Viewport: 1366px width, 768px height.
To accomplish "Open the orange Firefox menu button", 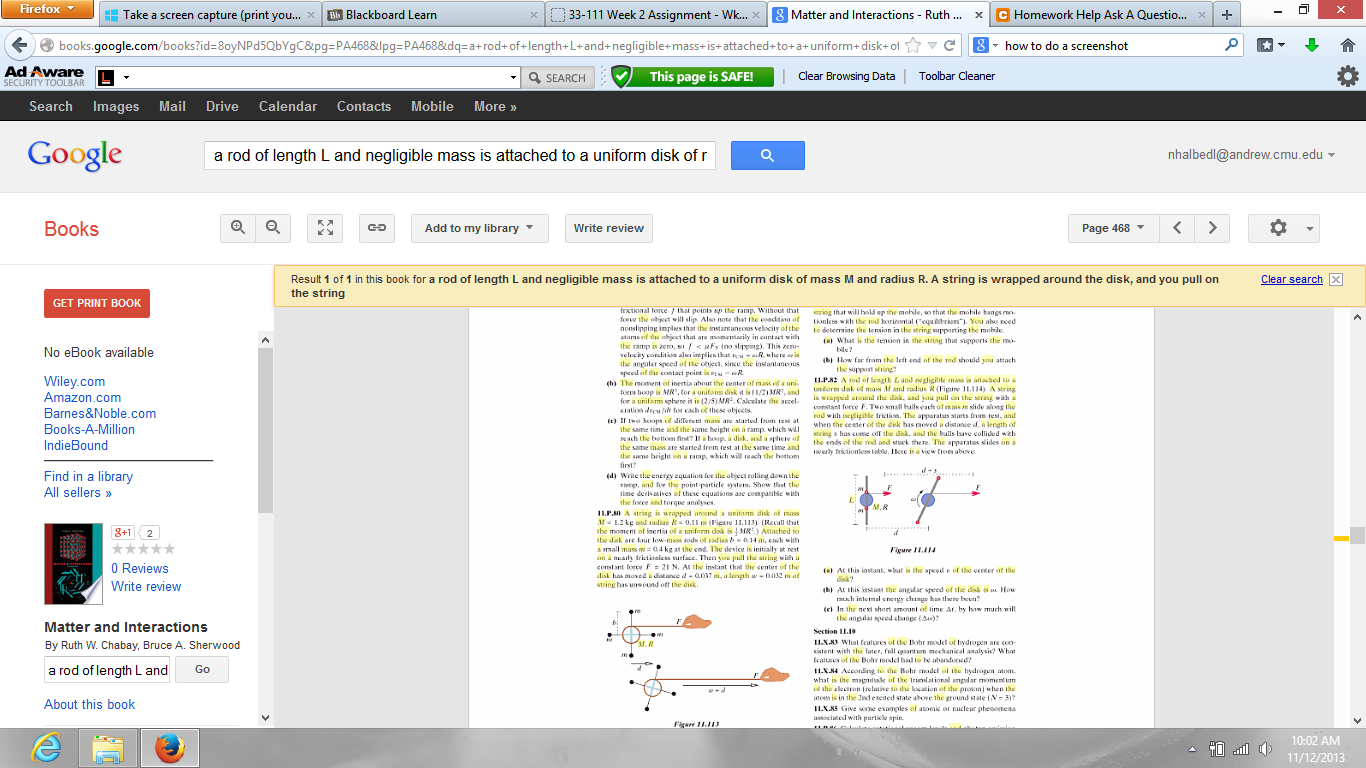I will 48,9.
